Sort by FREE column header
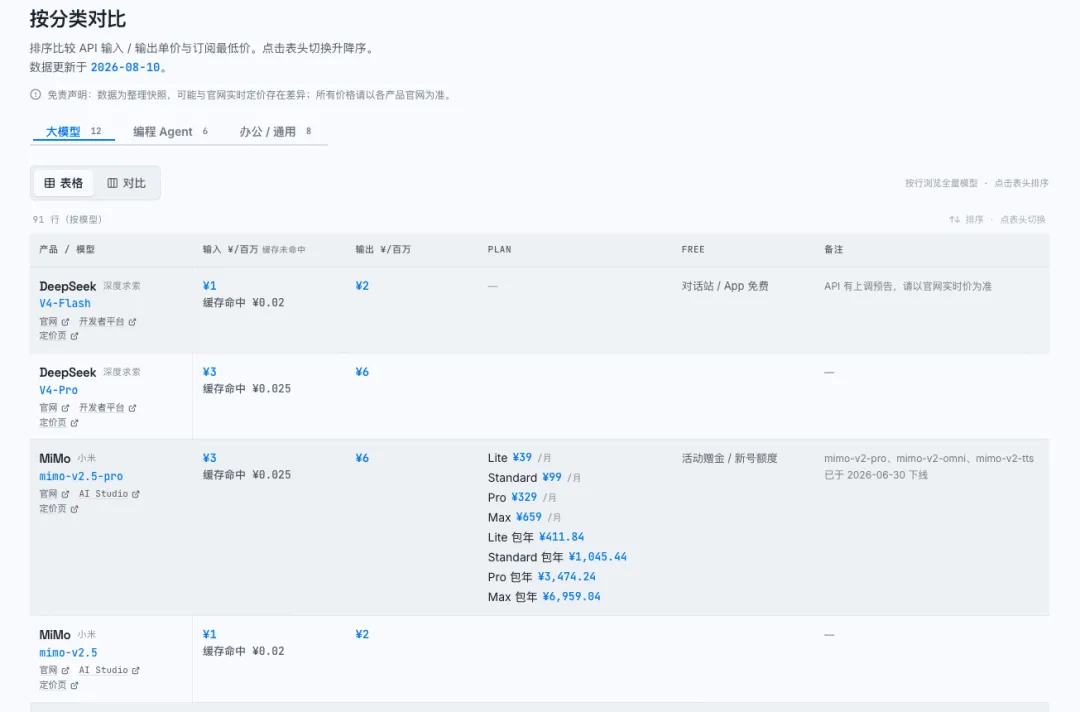The height and width of the screenshot is (712, 1080). pyautogui.click(x=693, y=249)
